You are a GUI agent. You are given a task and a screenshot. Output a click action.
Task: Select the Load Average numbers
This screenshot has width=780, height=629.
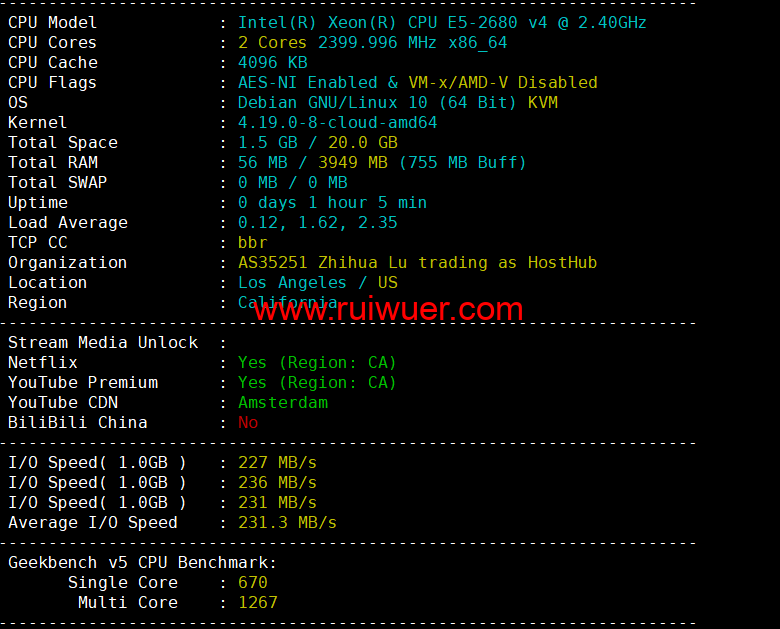[x=317, y=222]
